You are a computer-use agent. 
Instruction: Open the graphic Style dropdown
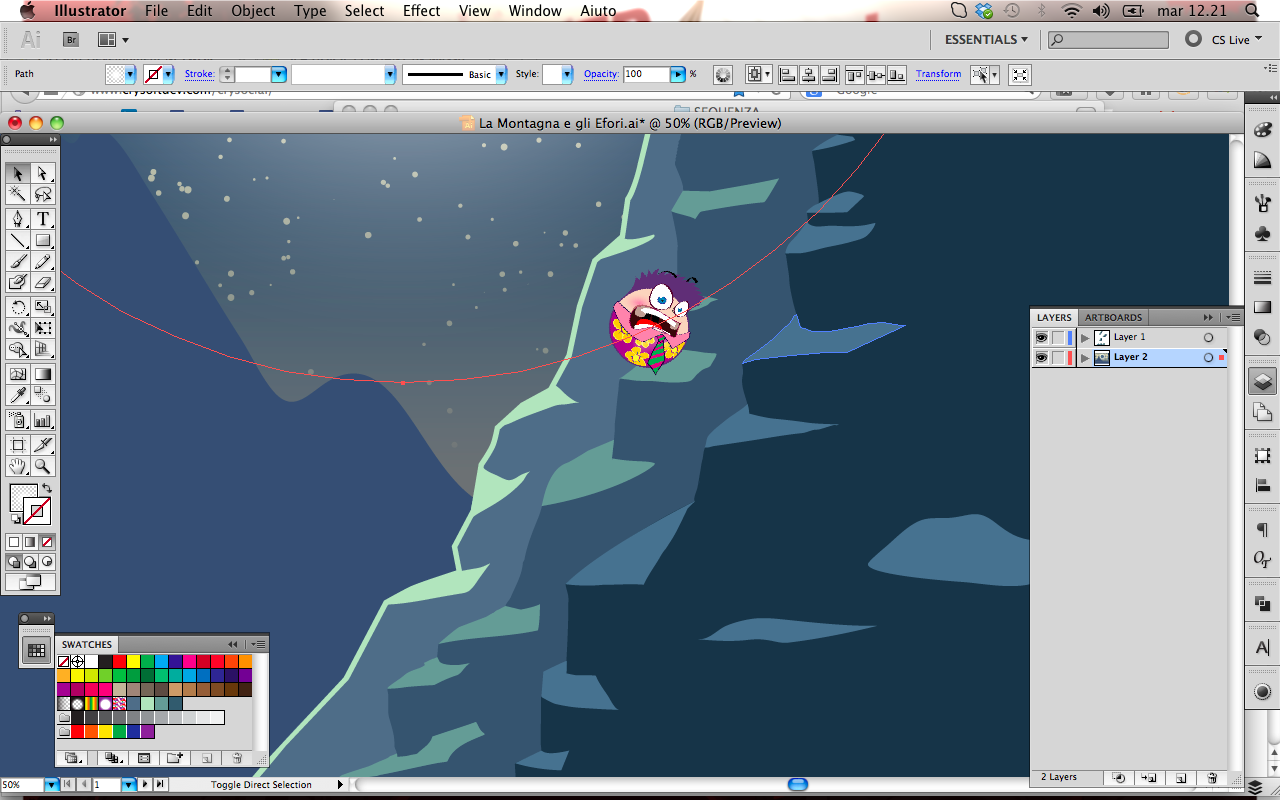pyautogui.click(x=567, y=75)
